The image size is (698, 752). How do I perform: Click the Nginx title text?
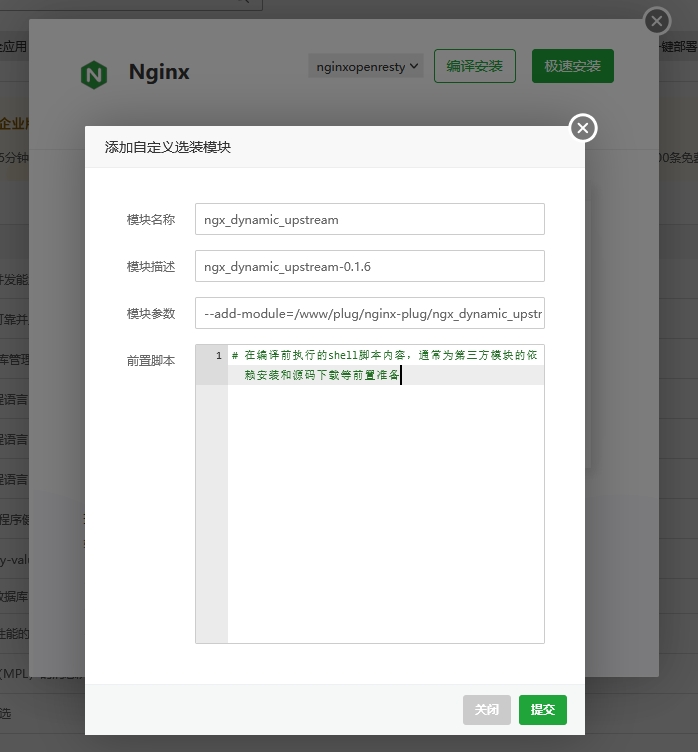tap(159, 72)
